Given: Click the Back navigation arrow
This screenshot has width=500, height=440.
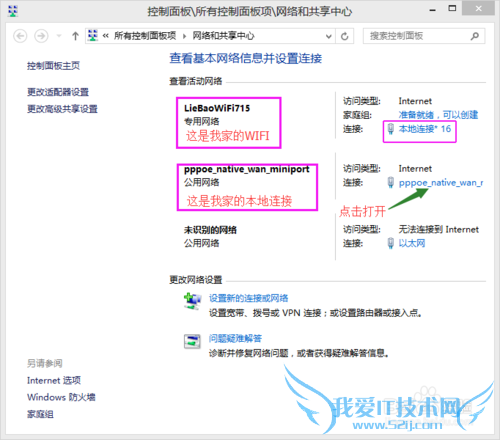Looking at the screenshot, I should 20,36.
